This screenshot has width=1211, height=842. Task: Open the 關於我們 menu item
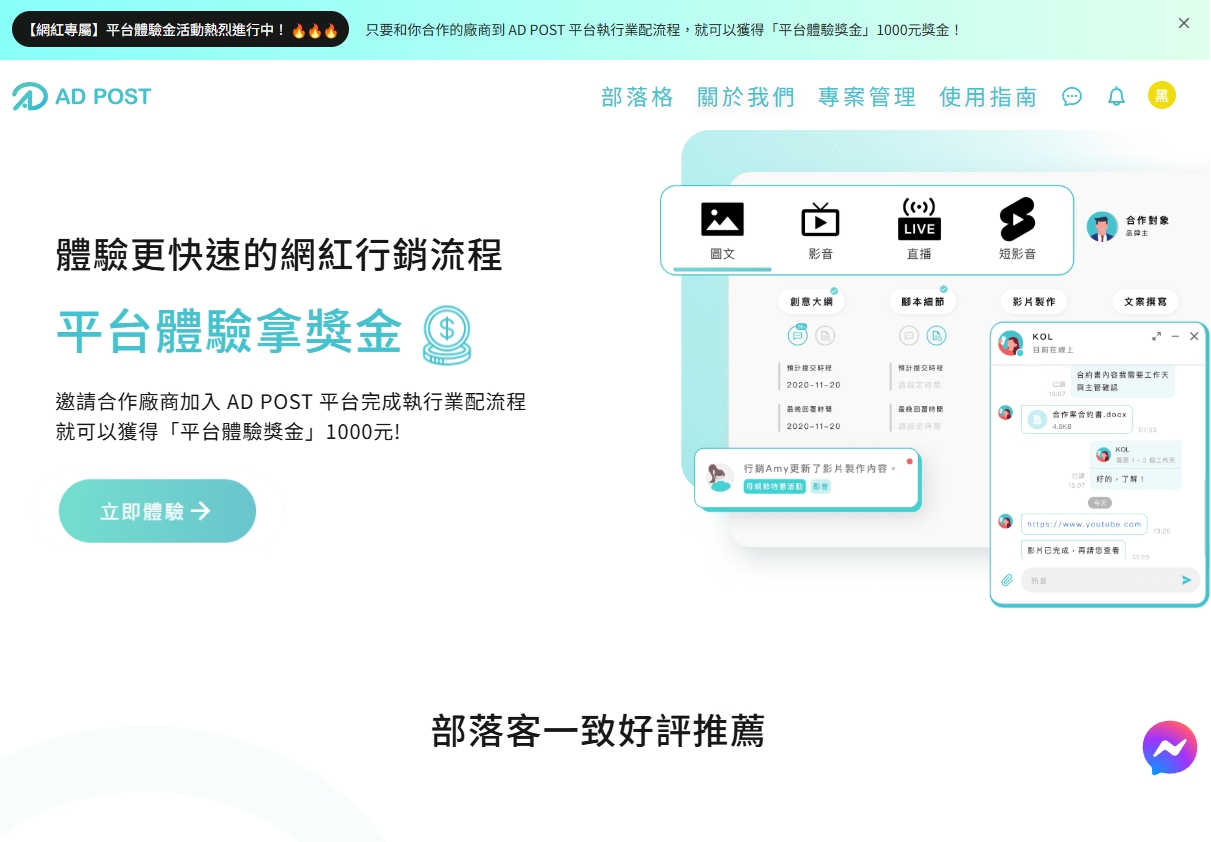click(746, 97)
